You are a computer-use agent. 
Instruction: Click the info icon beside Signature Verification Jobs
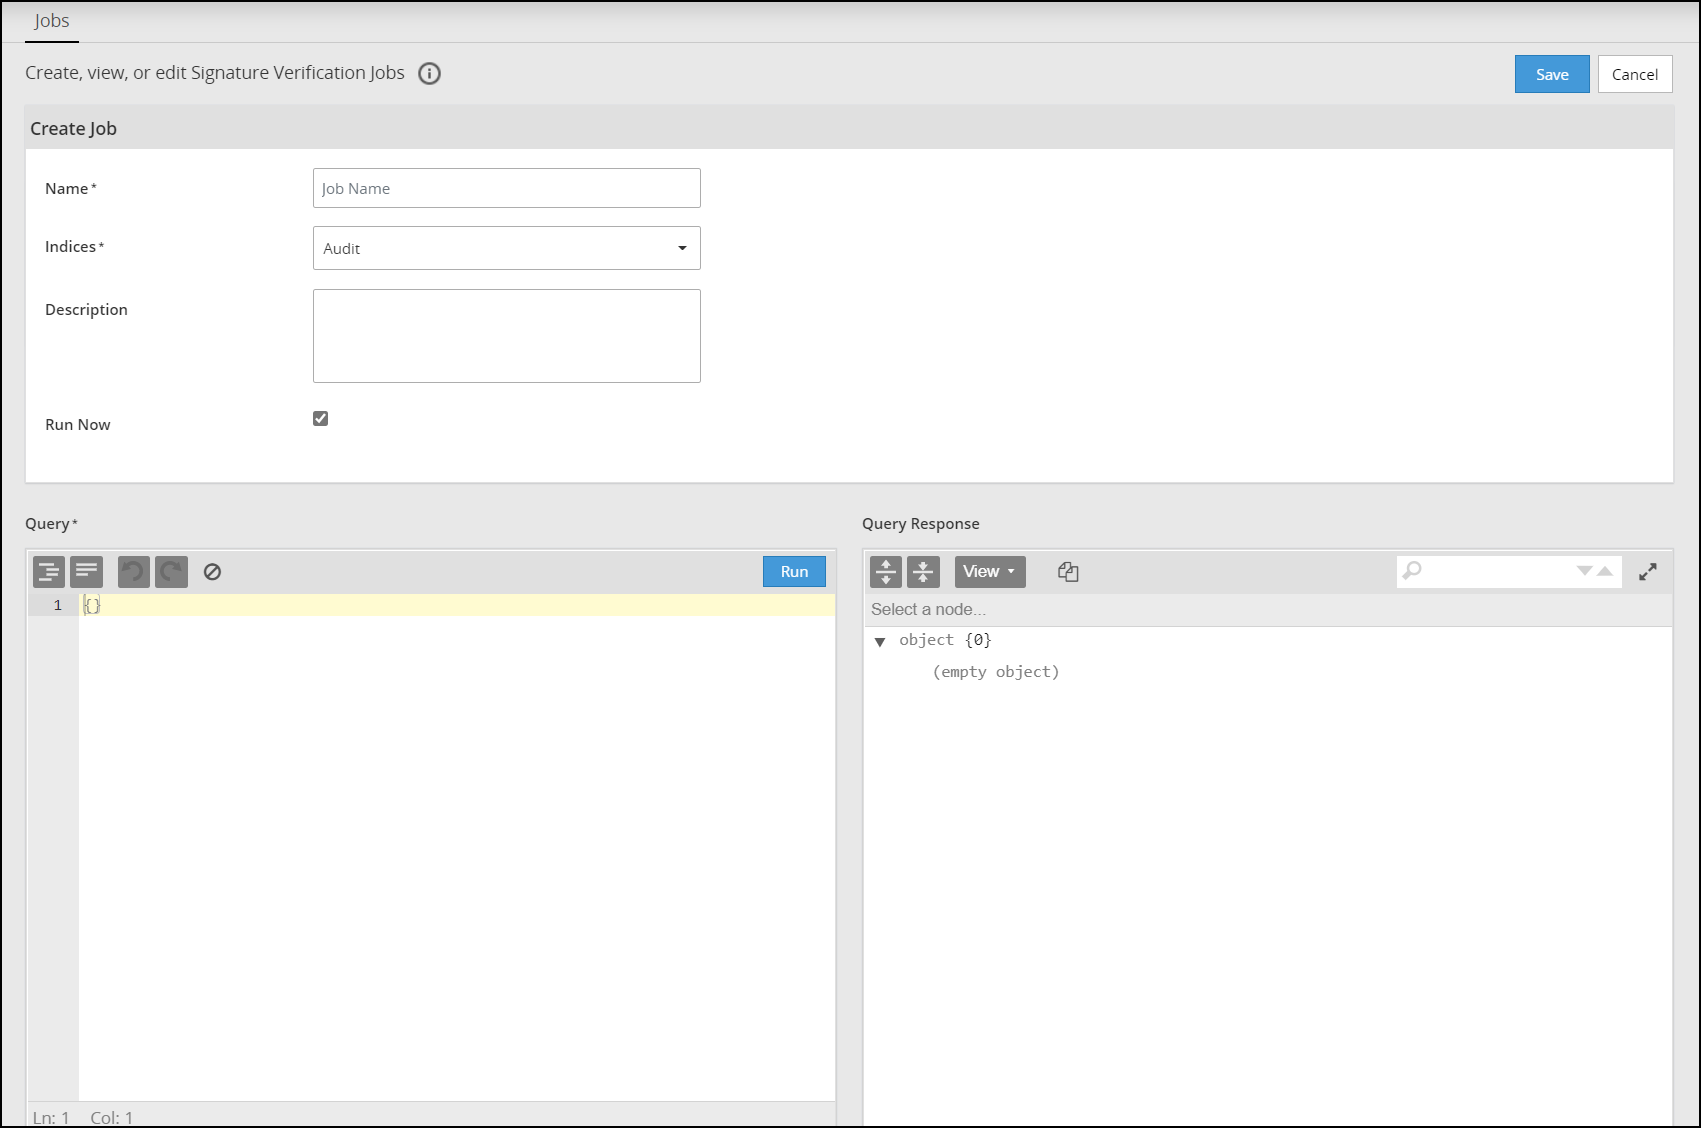429,73
